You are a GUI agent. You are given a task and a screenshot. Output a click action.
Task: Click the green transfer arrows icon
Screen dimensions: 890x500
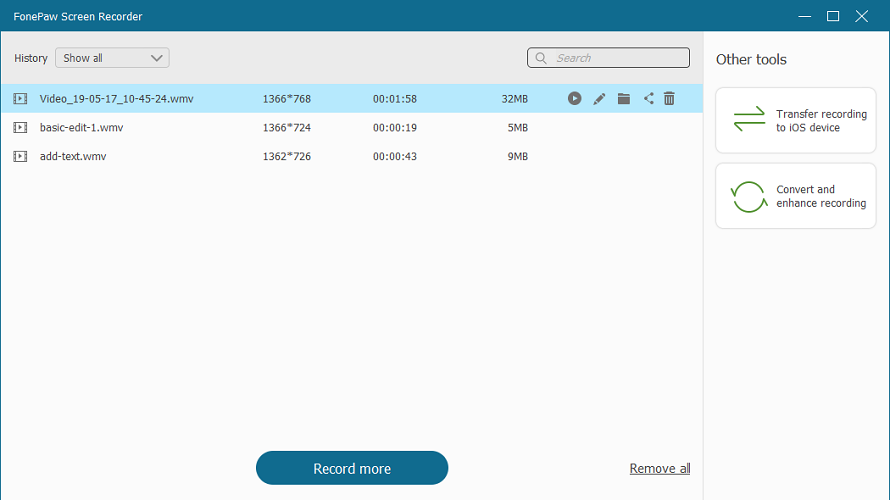749,119
